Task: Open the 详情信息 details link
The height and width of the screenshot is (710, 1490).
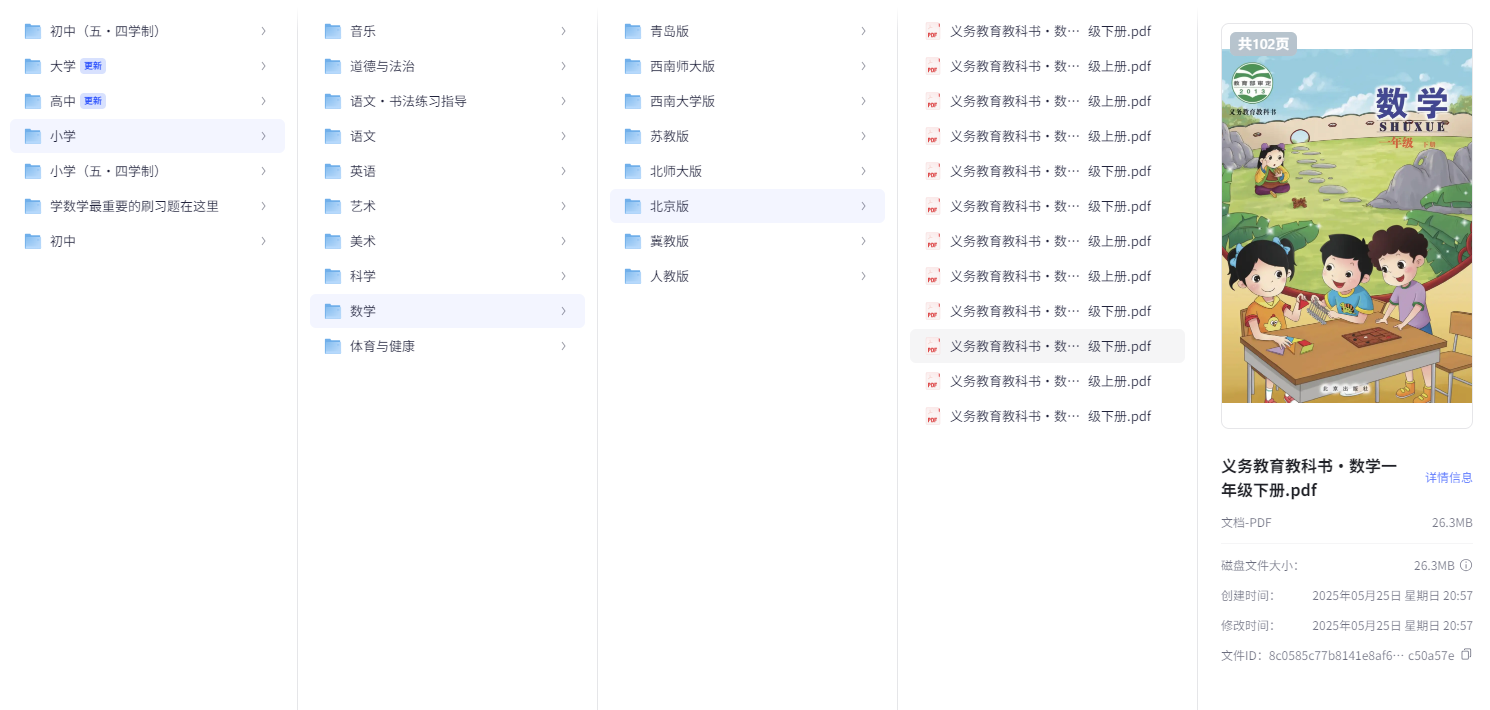Action: coord(1448,478)
